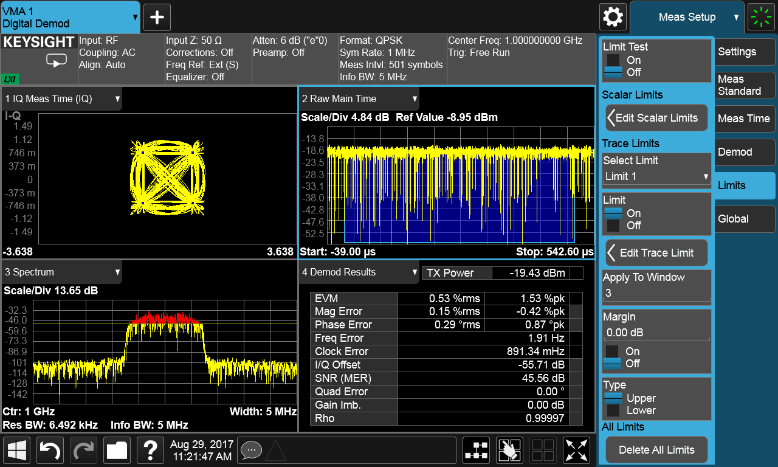
Task: Open the file folder icon
Action: pyautogui.click(x=116, y=449)
